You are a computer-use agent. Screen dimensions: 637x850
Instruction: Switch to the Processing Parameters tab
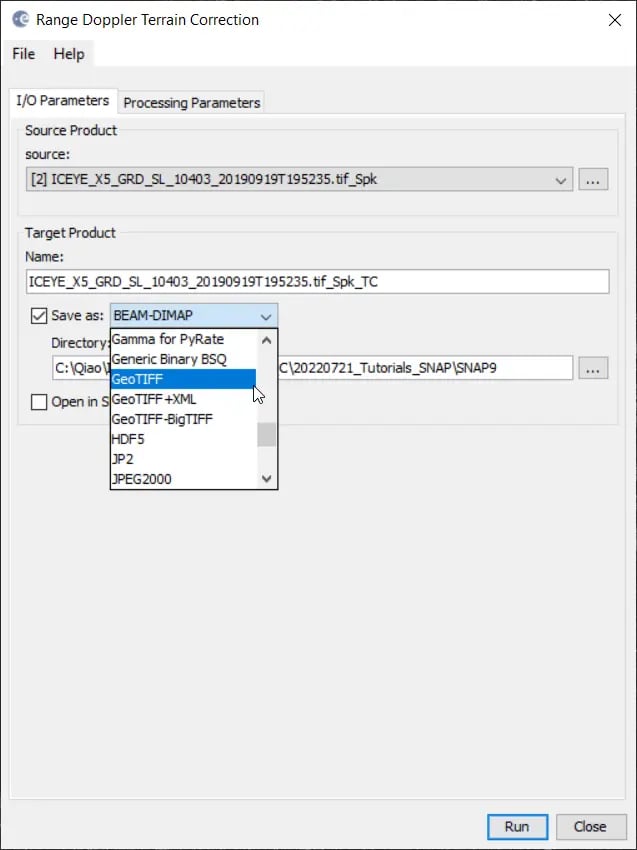[x=191, y=102]
